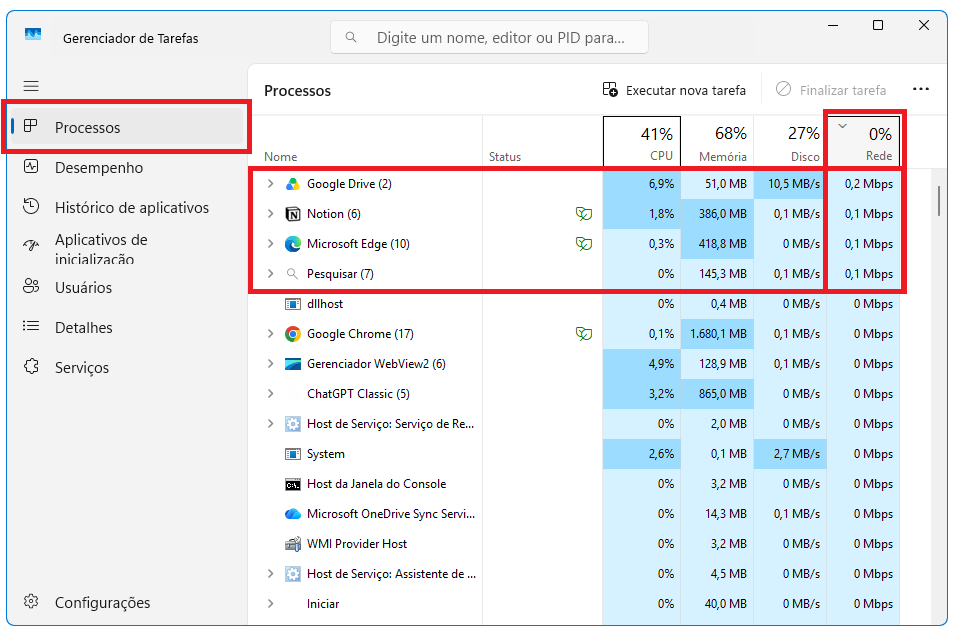The height and width of the screenshot is (634, 953).
Task: Click the efficiency leaf icon on Microsoft Edge row
Action: coord(584,244)
